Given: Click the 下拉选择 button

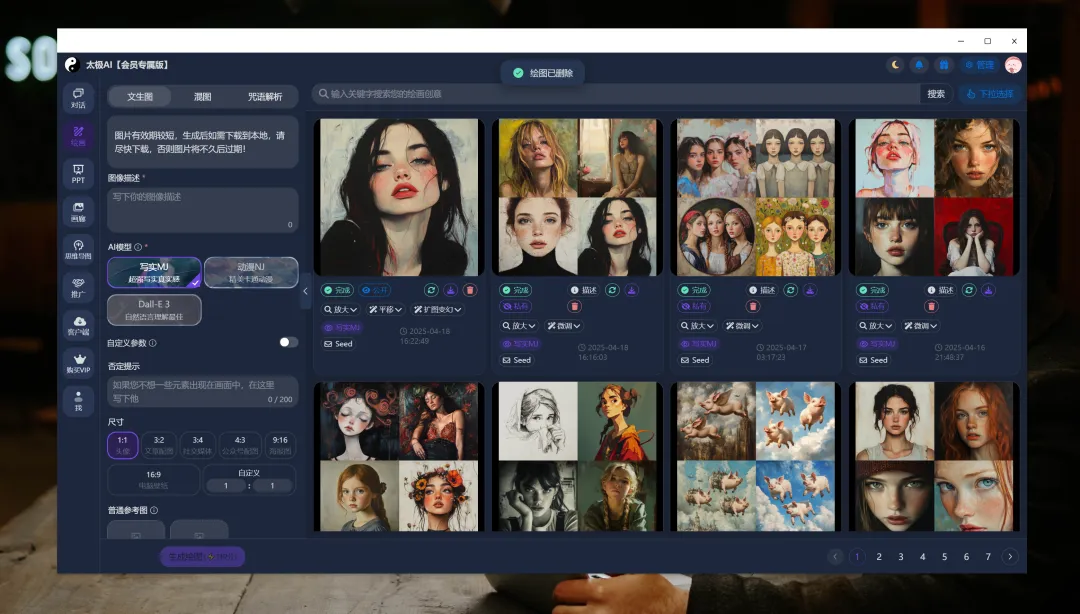Looking at the screenshot, I should pos(990,94).
